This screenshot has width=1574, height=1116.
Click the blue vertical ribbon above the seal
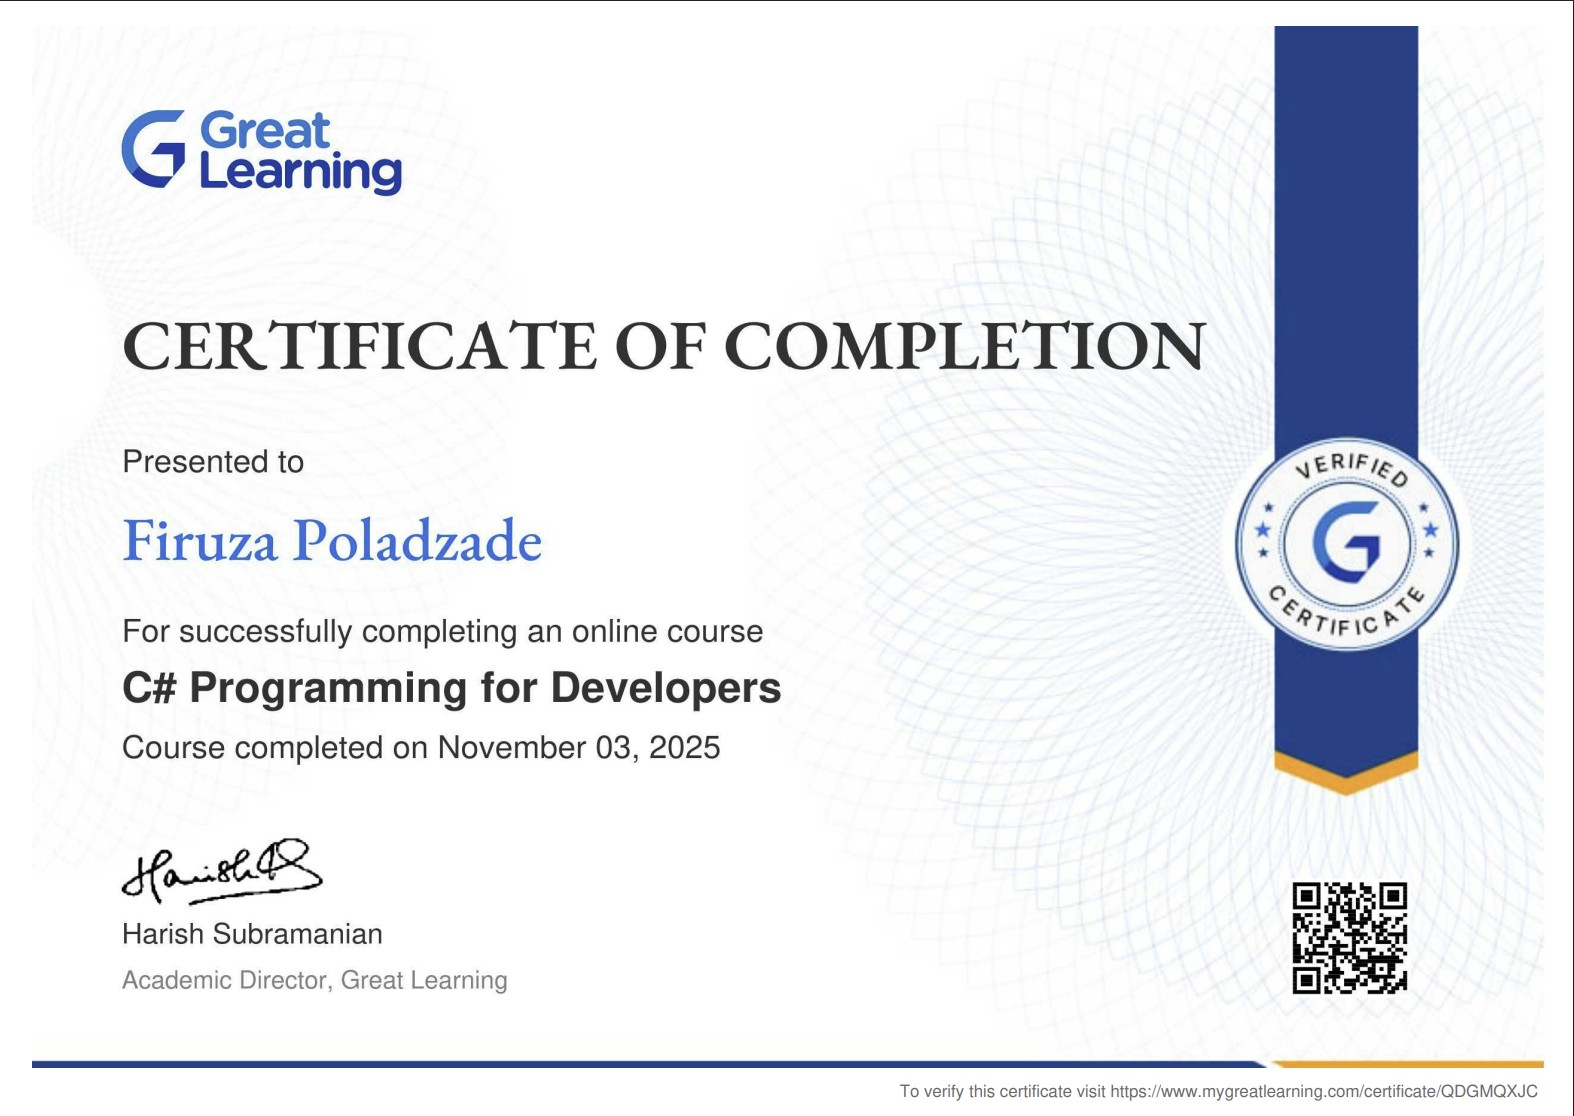click(1346, 230)
